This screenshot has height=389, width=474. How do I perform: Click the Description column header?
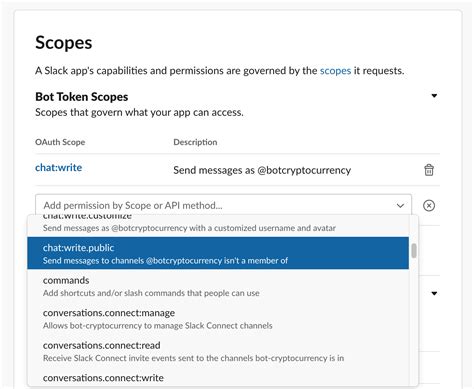[x=195, y=142]
